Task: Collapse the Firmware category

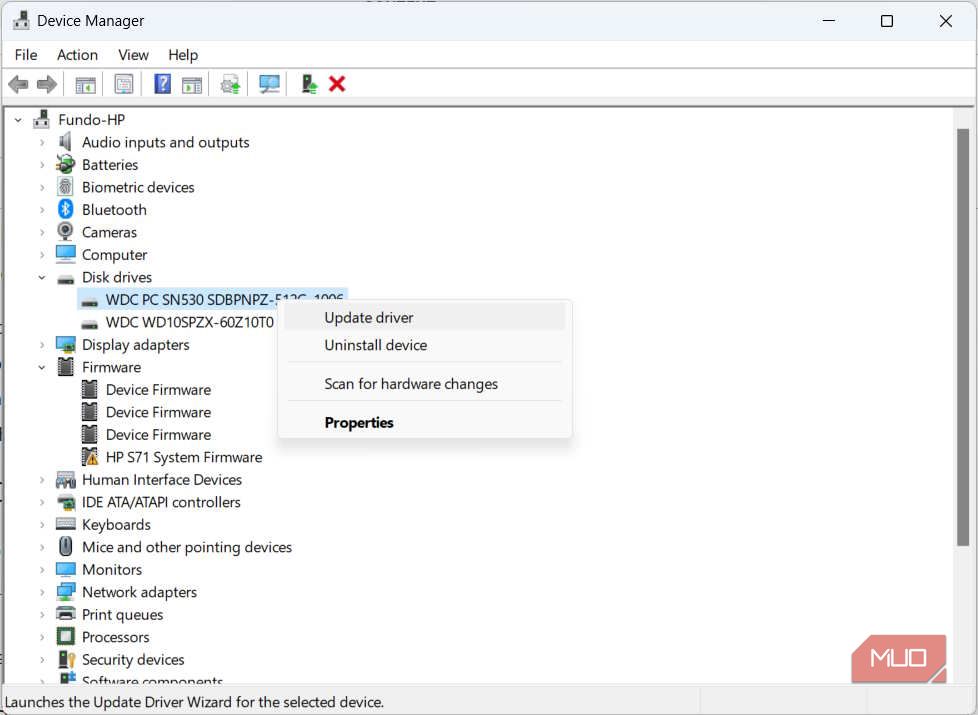Action: click(x=42, y=367)
